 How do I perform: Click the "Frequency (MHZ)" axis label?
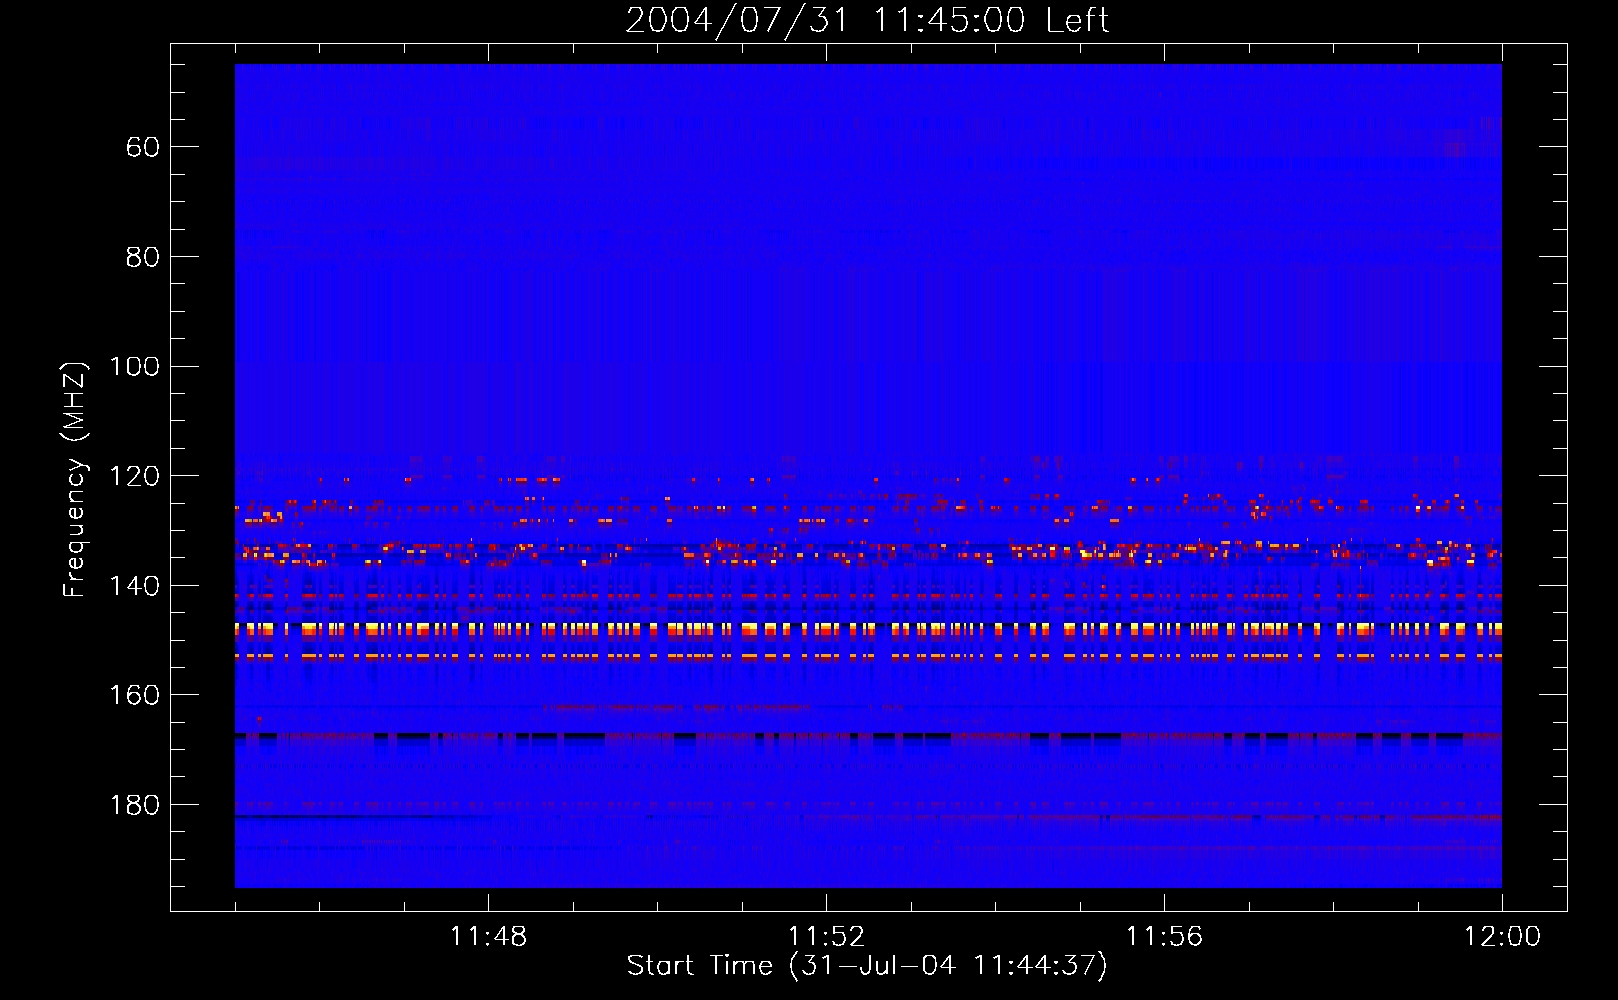[75, 479]
